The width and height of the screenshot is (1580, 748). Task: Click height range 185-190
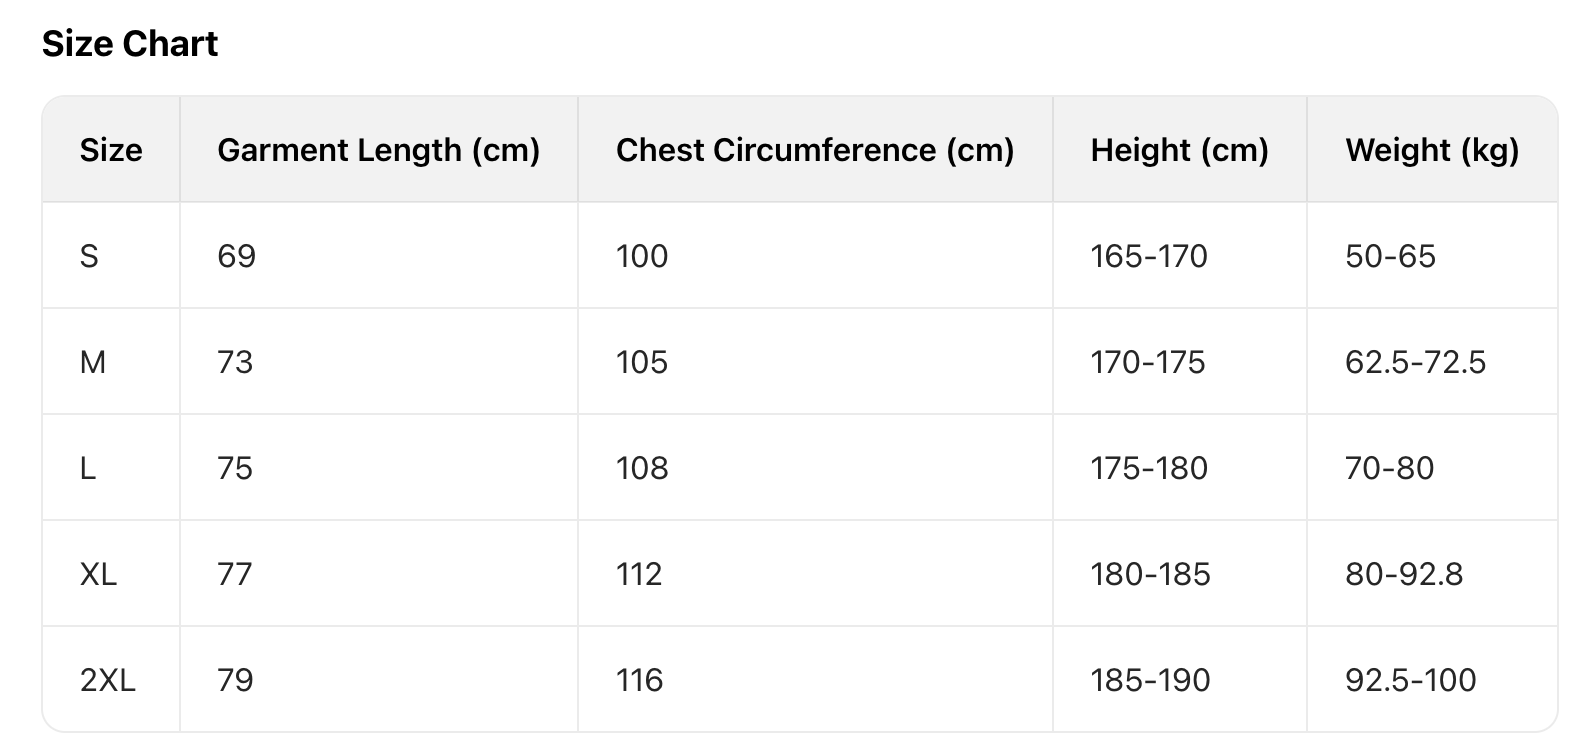pos(1150,680)
